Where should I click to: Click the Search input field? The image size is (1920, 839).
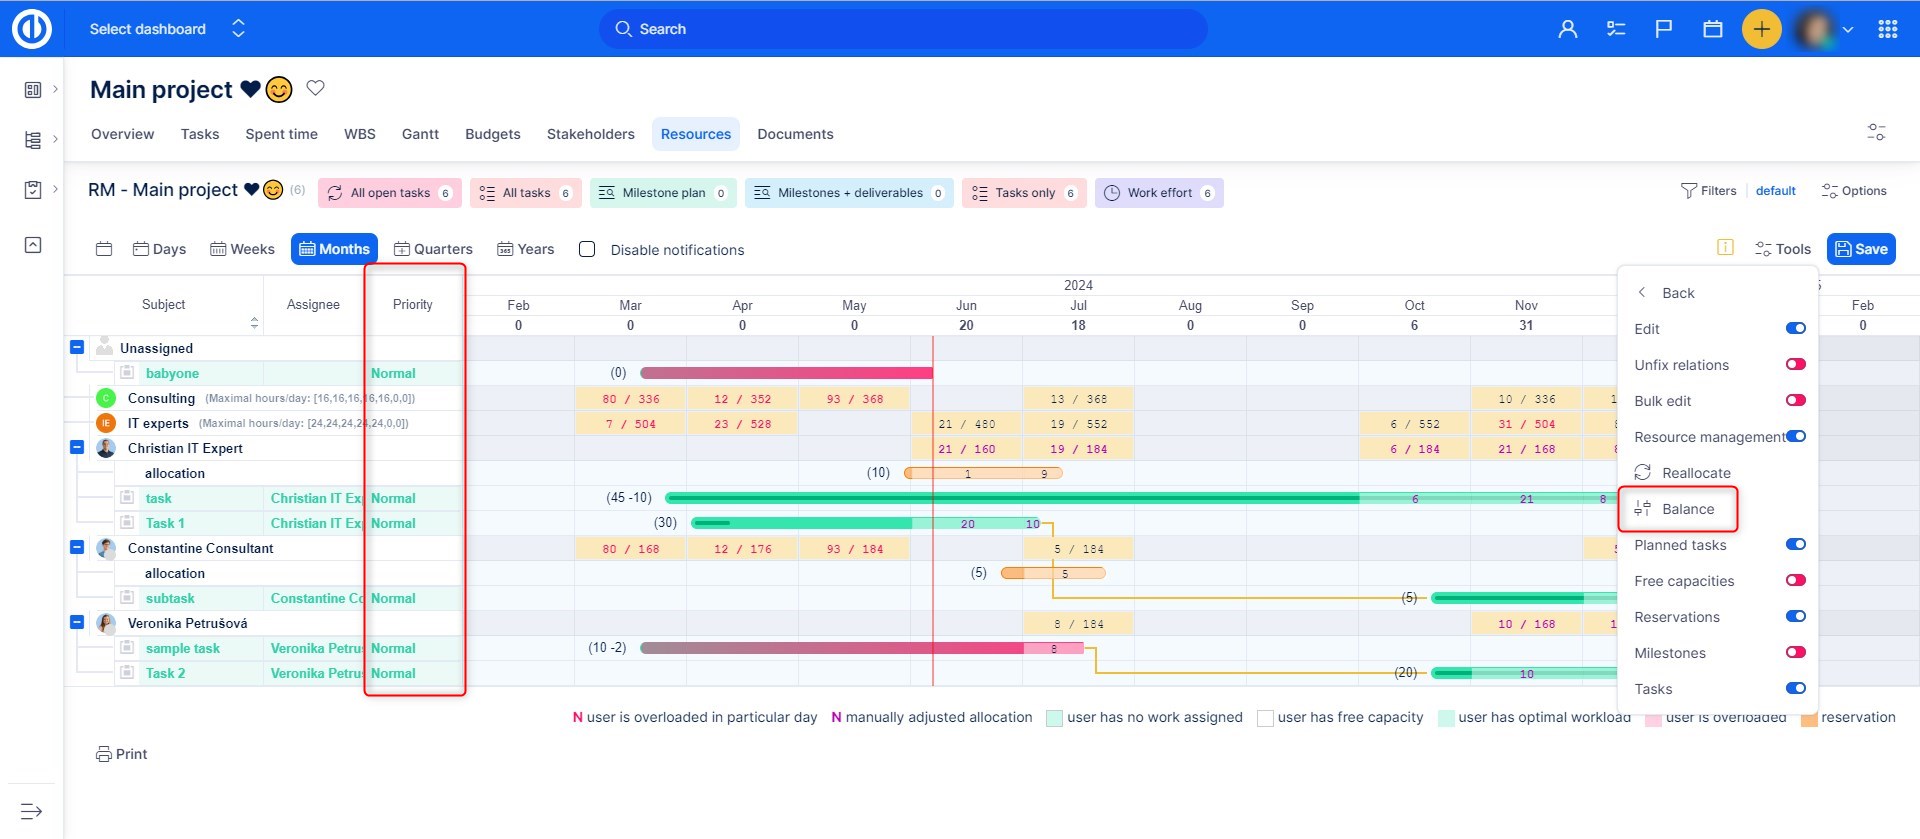click(902, 29)
